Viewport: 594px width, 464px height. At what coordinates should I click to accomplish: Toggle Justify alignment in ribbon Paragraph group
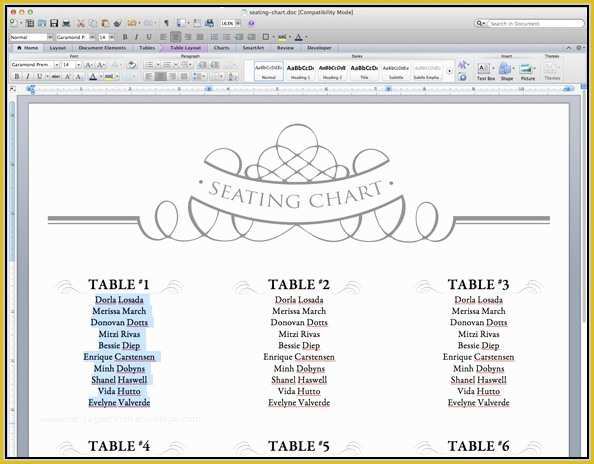184,77
